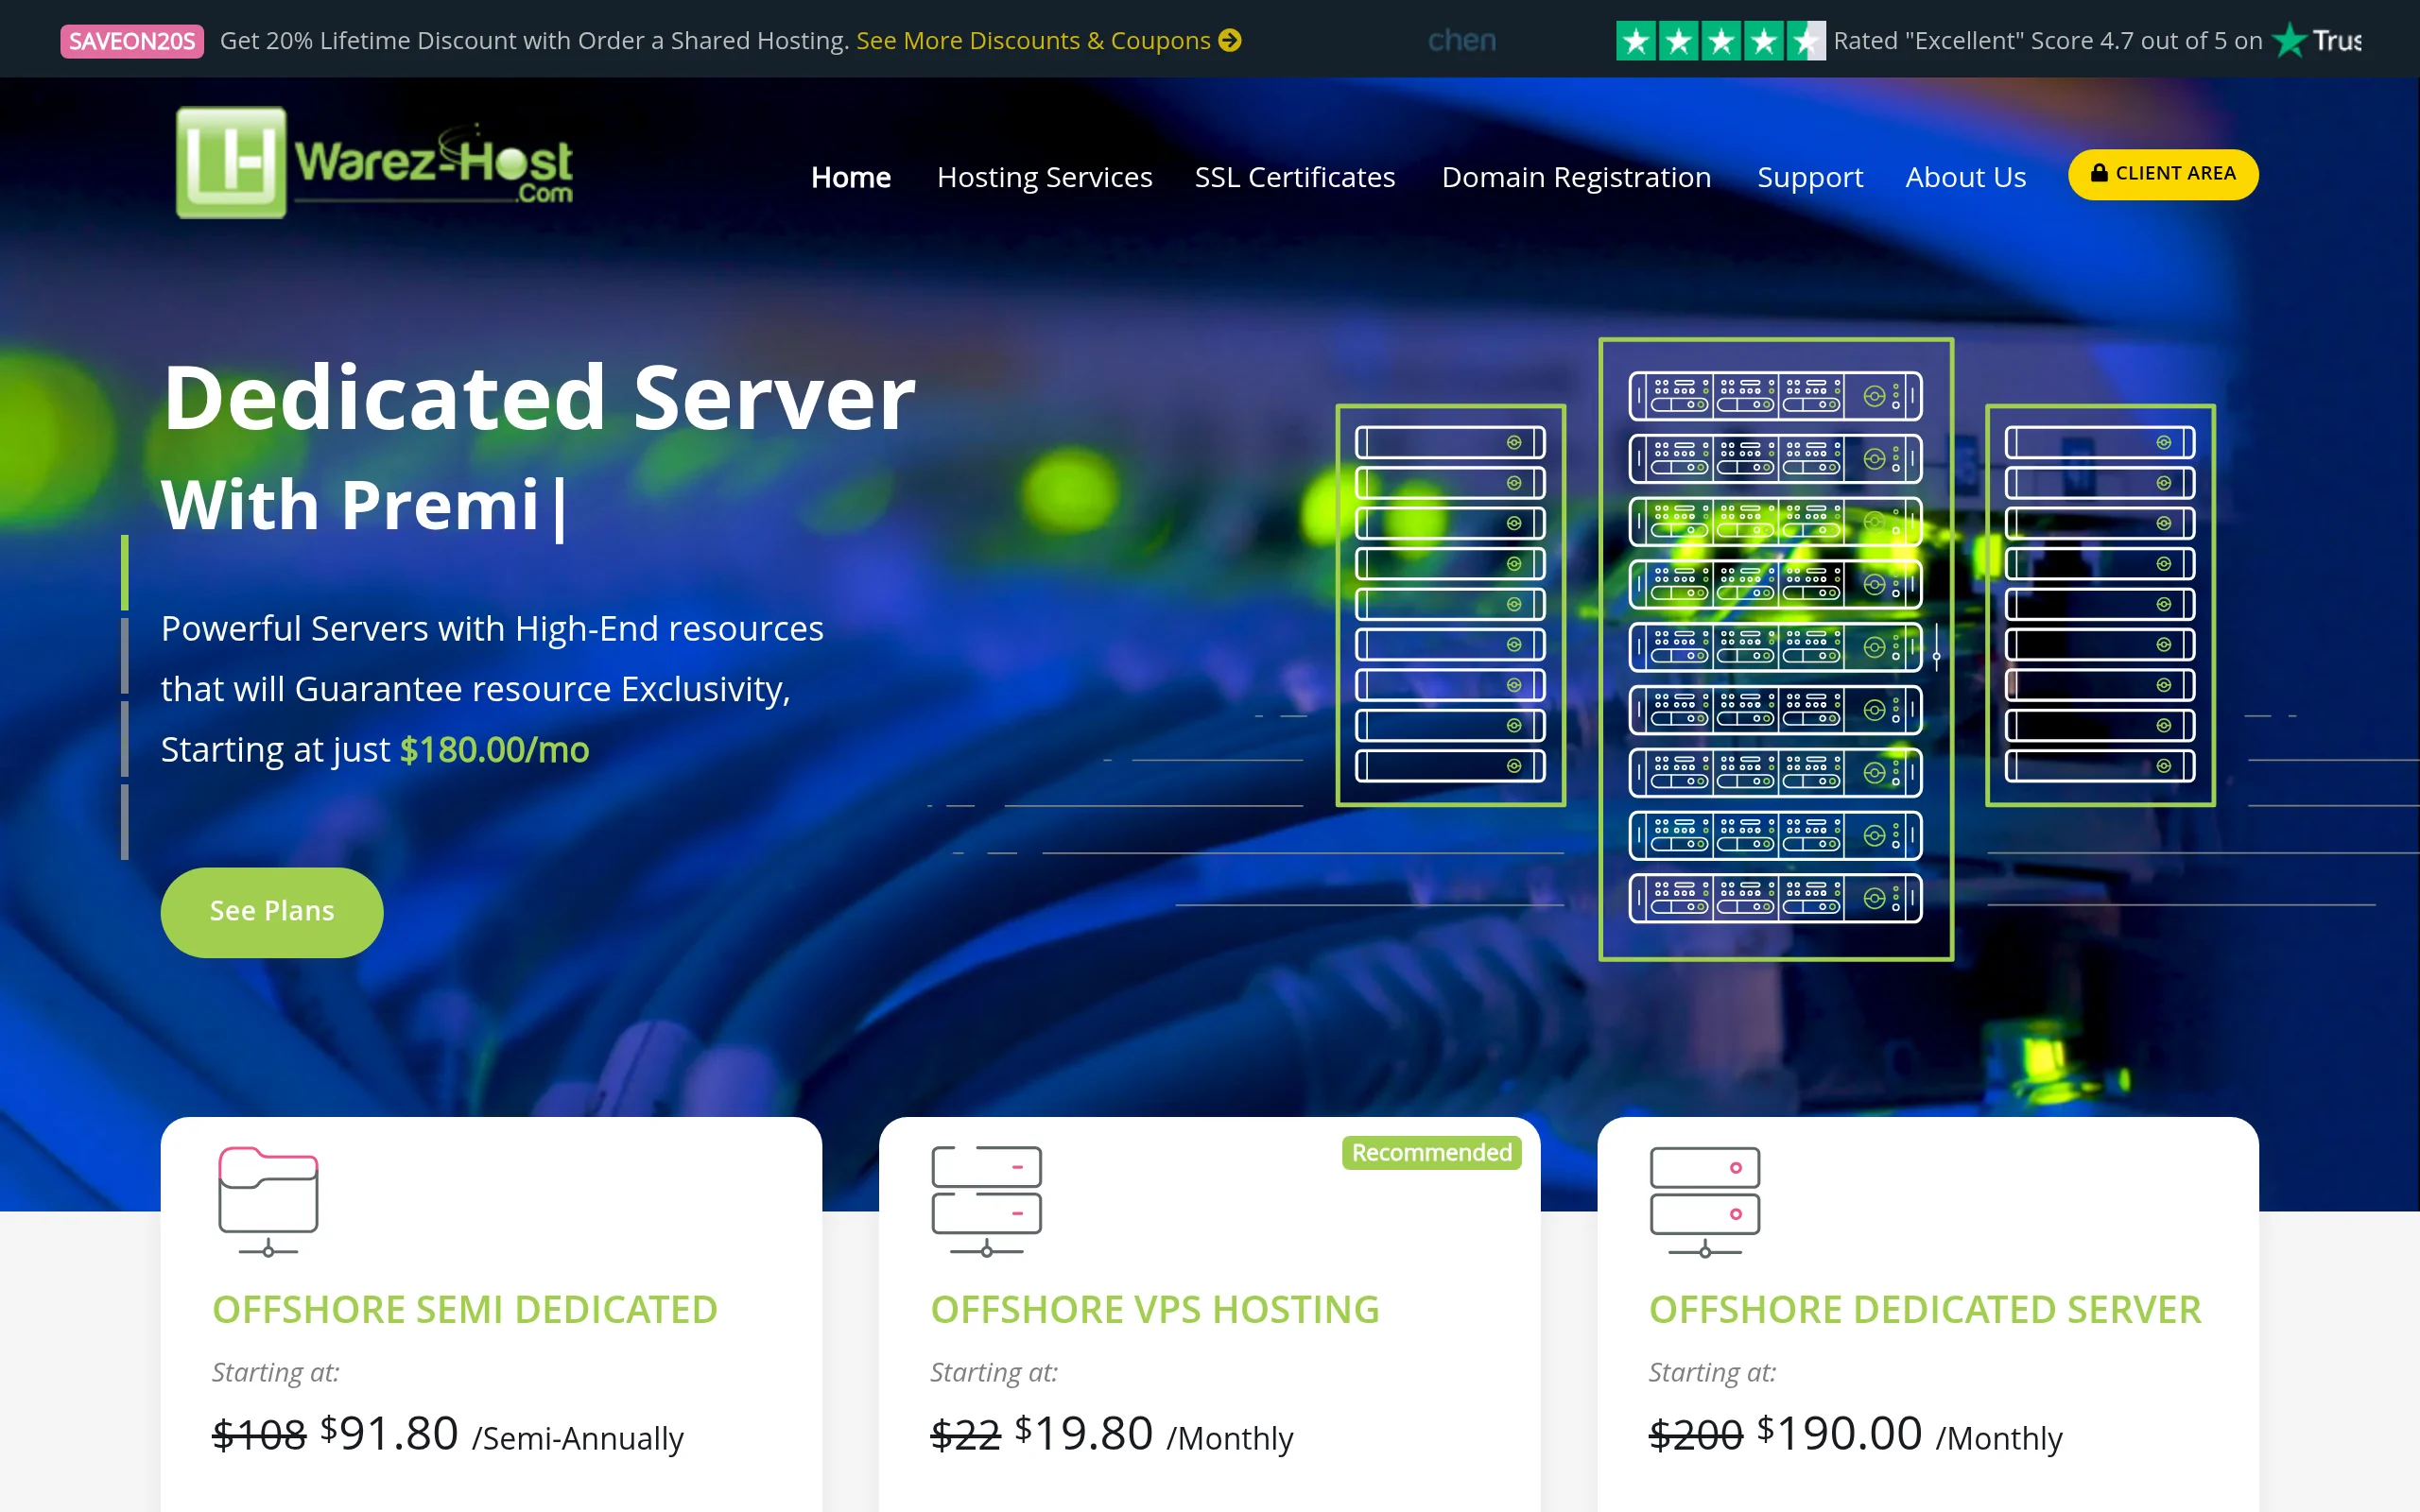
Task: Click the large center server rack illustration
Action: tap(1776, 649)
